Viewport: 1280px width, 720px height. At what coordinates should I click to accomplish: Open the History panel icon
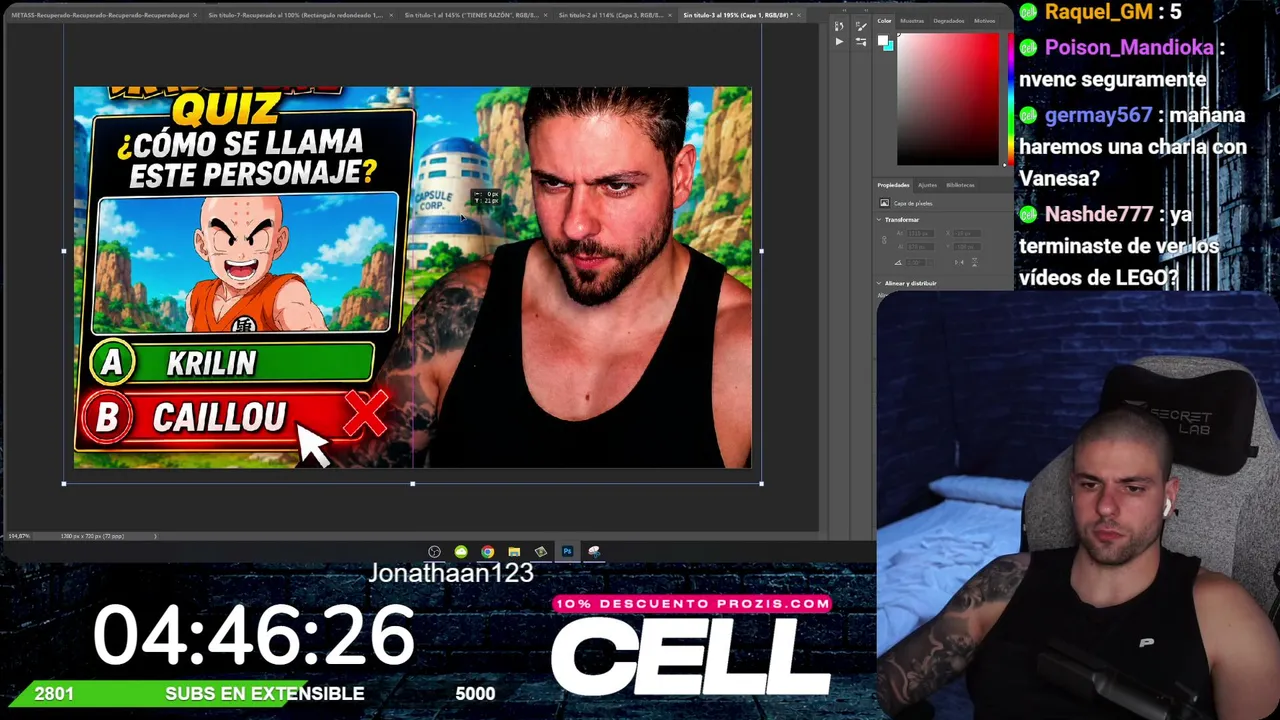(x=839, y=26)
